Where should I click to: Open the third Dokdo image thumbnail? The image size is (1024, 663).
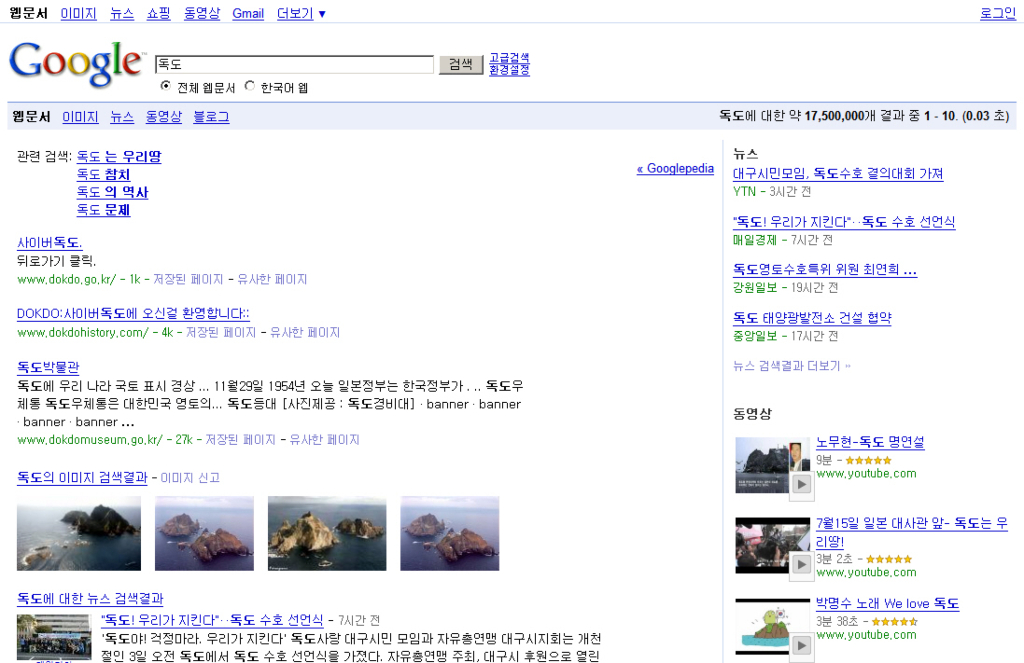pos(327,533)
